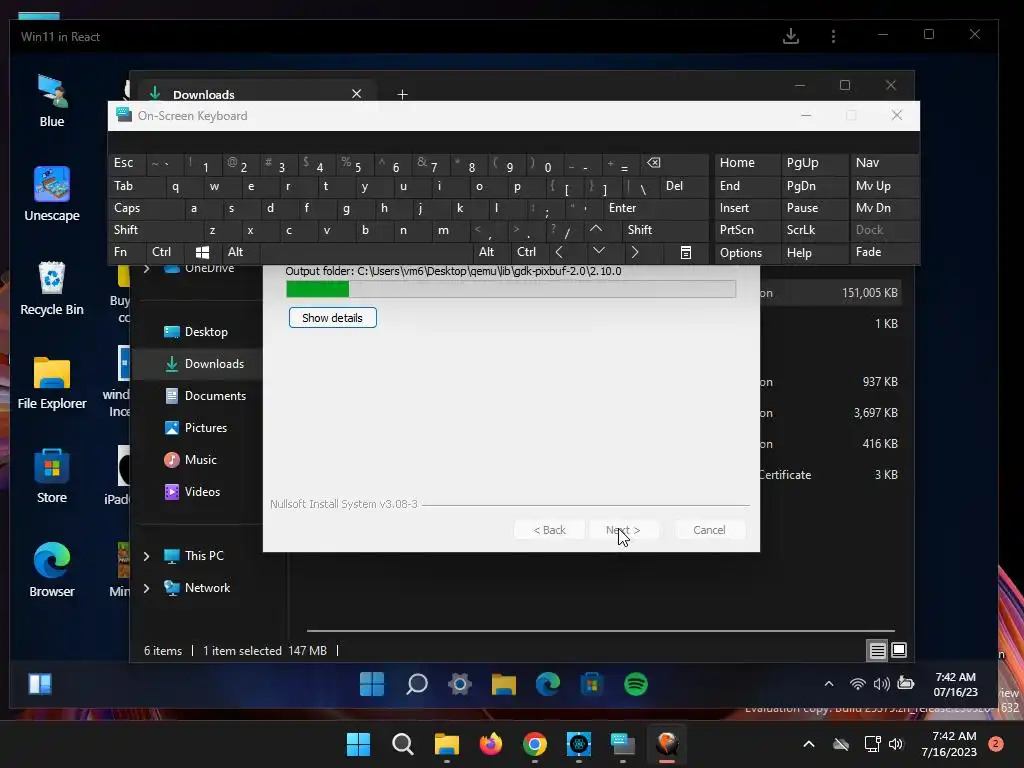The width and height of the screenshot is (1024, 768).
Task: Toggle the Nav key on On-Screen Keyboard
Action: pos(884,163)
